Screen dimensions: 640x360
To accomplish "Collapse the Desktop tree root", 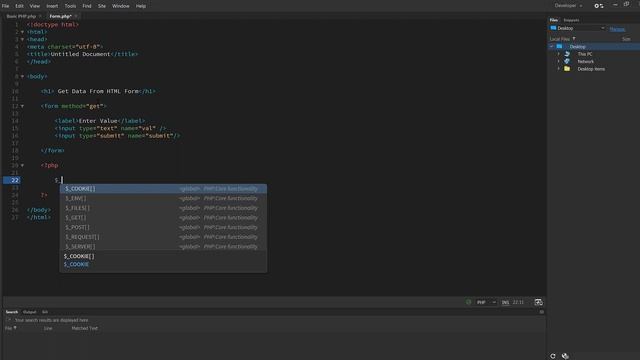I will click(552, 47).
